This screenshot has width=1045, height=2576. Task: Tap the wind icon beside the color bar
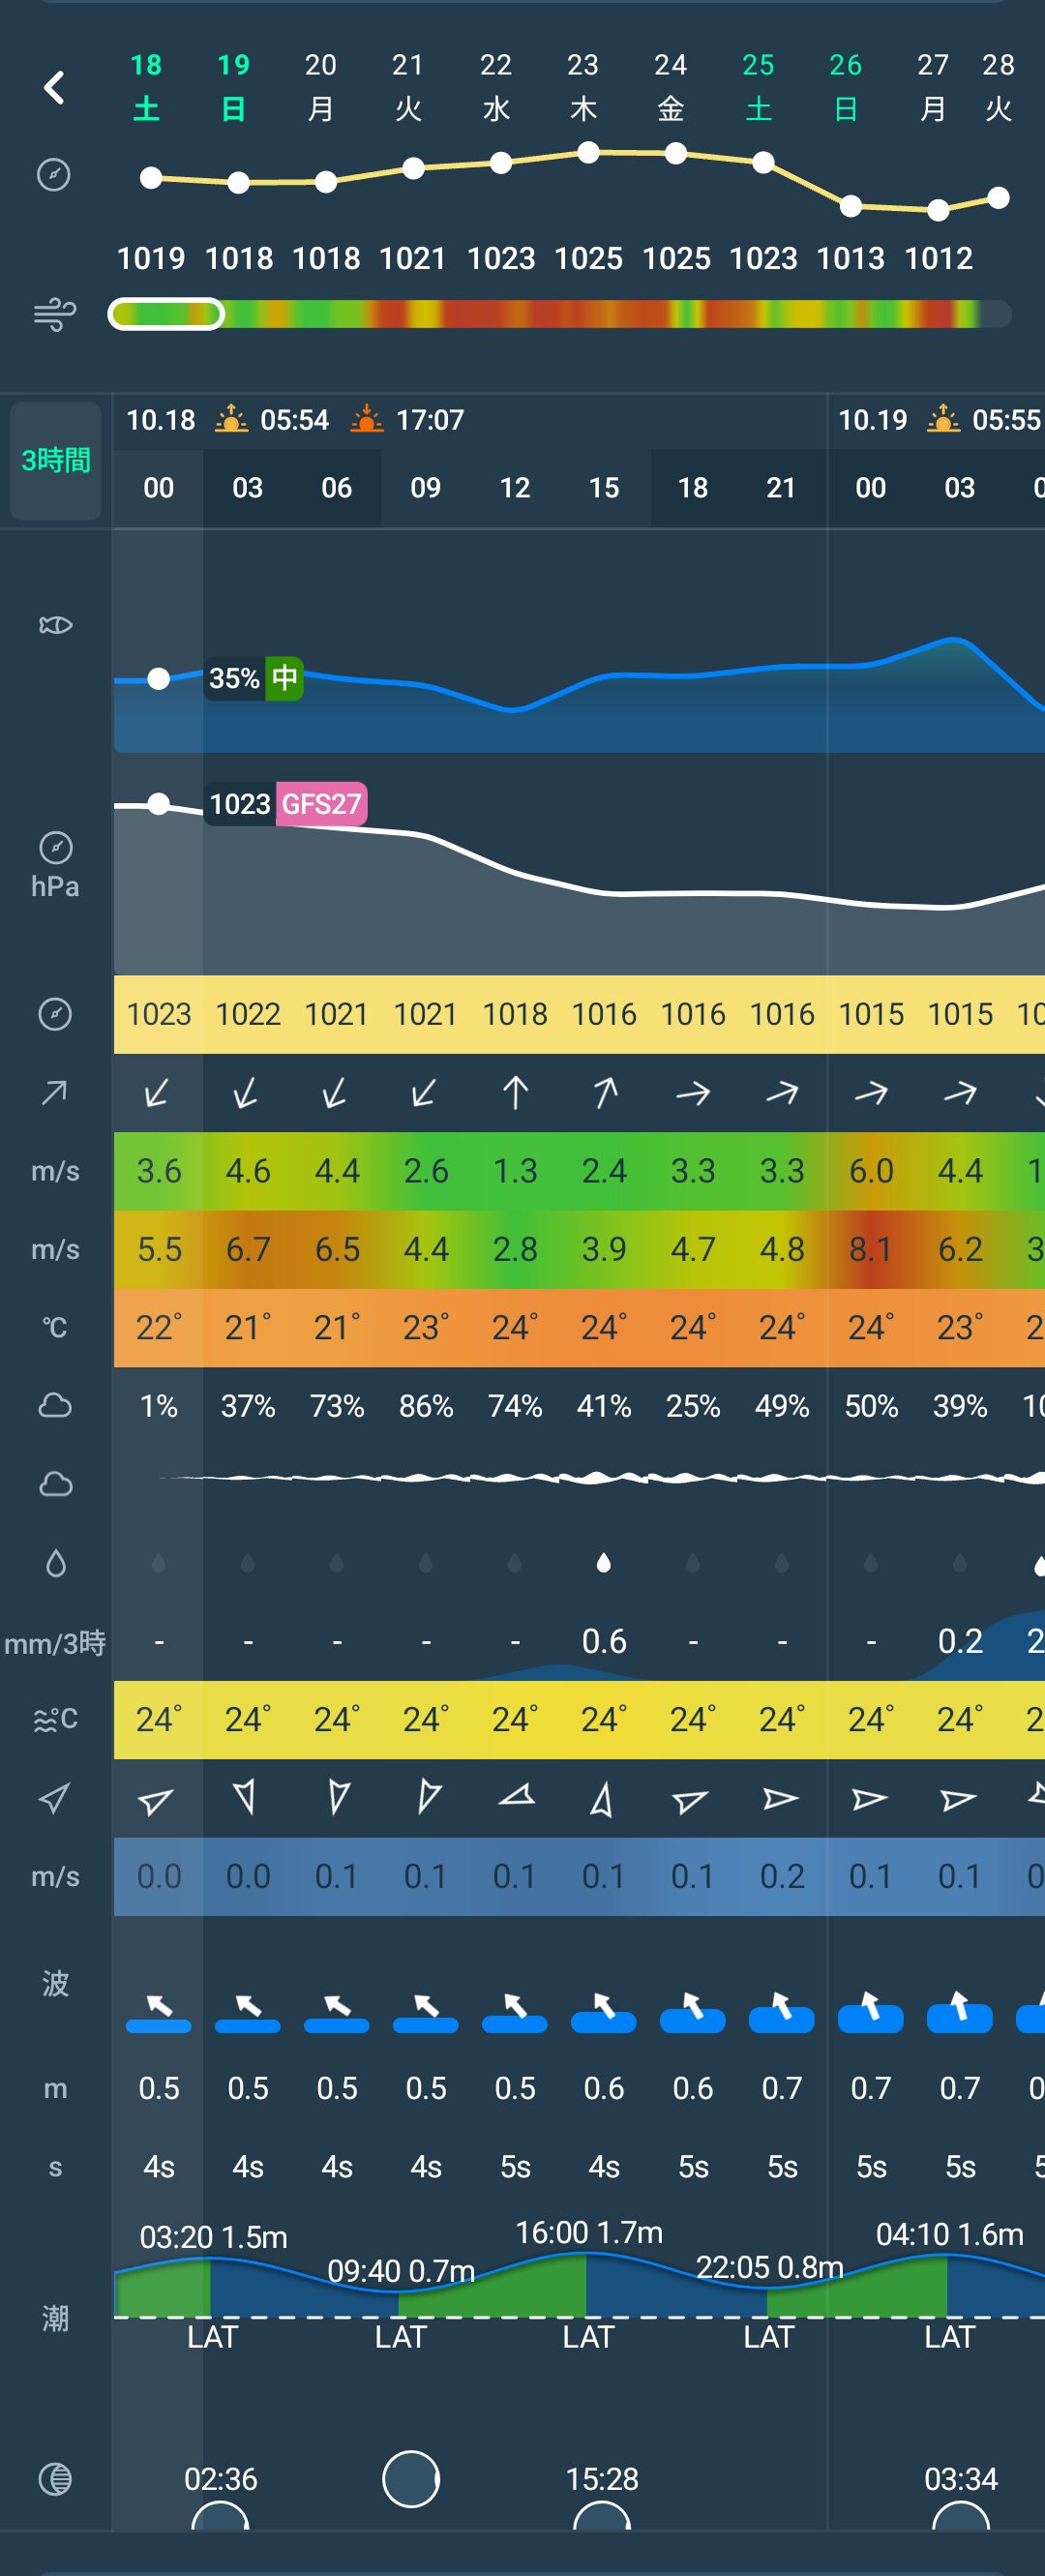pyautogui.click(x=54, y=314)
